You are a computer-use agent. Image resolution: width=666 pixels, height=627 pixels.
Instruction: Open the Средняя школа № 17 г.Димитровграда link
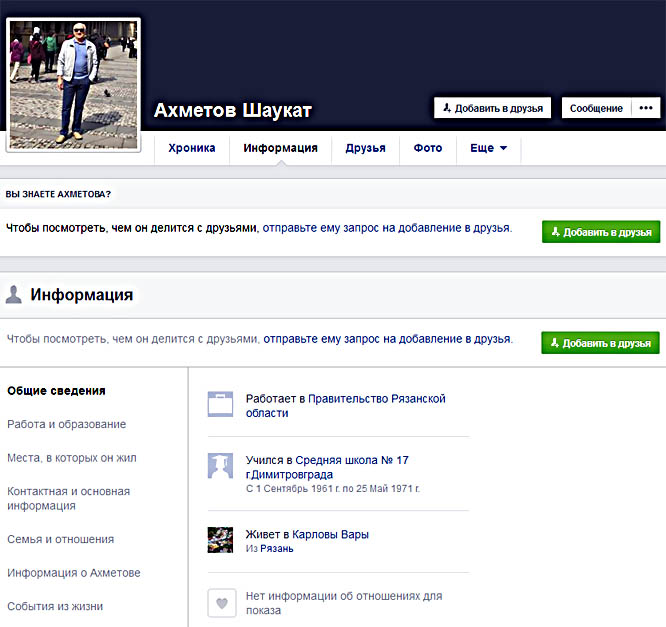327,467
